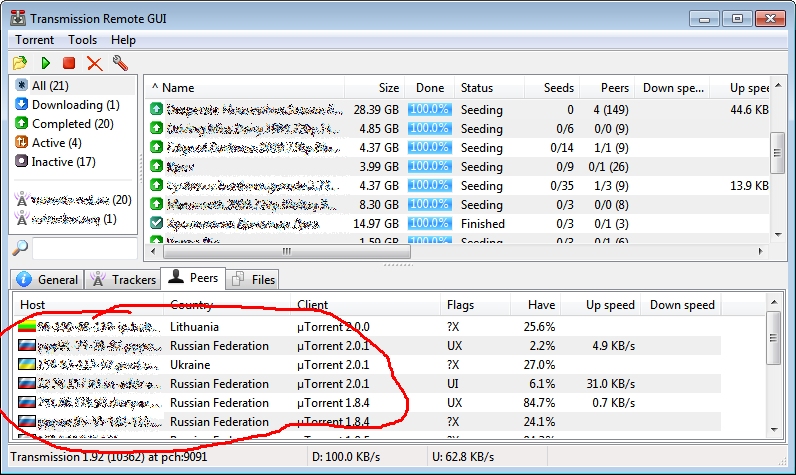Click the 100.0% progress bar of 28.39 GB torrent
This screenshot has height=475, width=796.
coord(429,109)
